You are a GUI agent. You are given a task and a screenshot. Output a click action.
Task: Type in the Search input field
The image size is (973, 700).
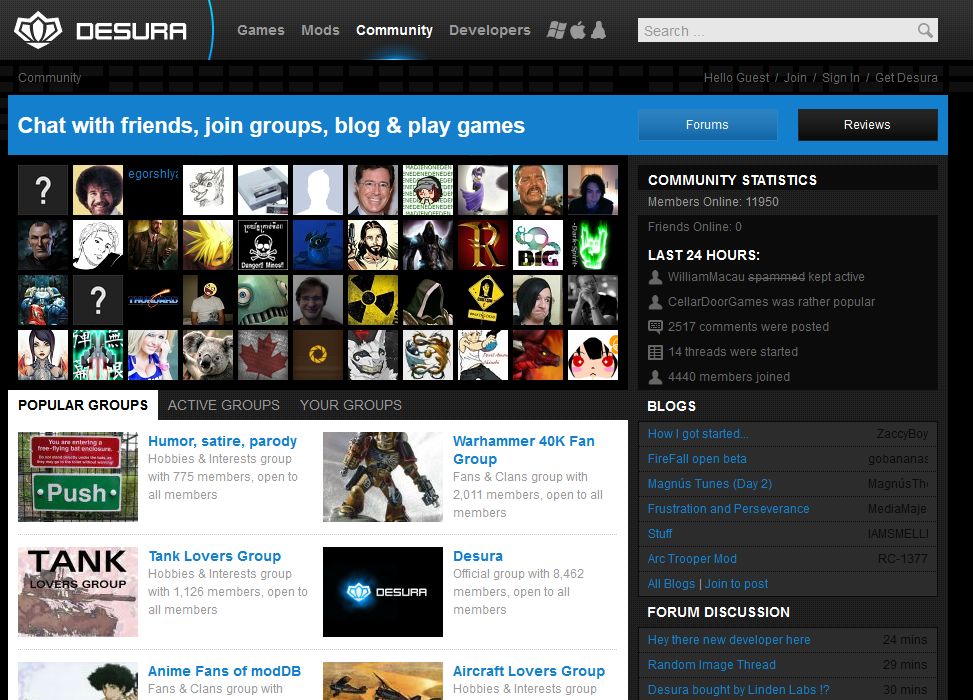click(775, 31)
